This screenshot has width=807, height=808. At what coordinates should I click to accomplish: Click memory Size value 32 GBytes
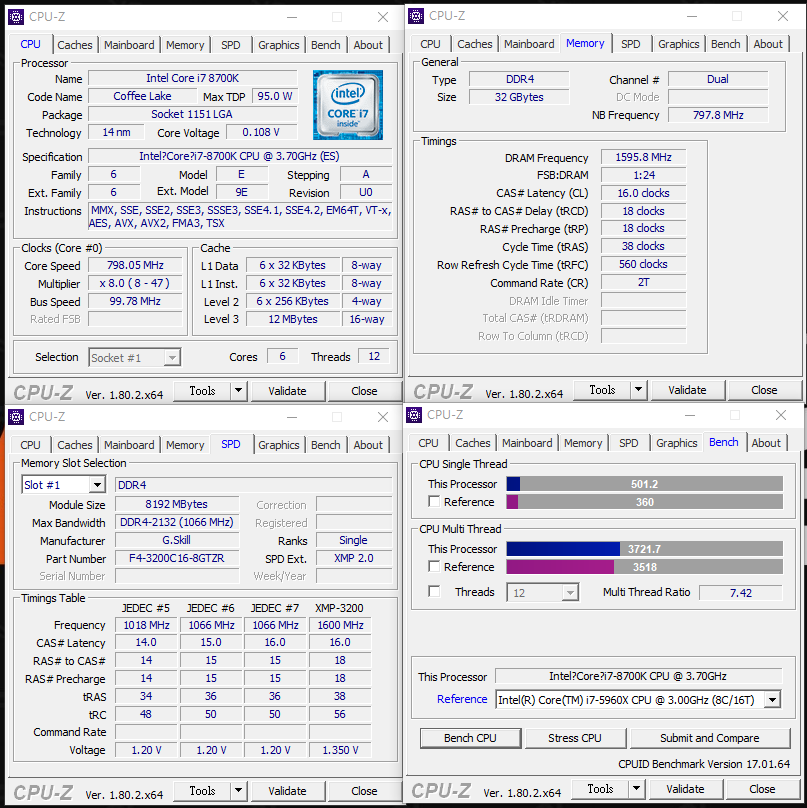[519, 97]
